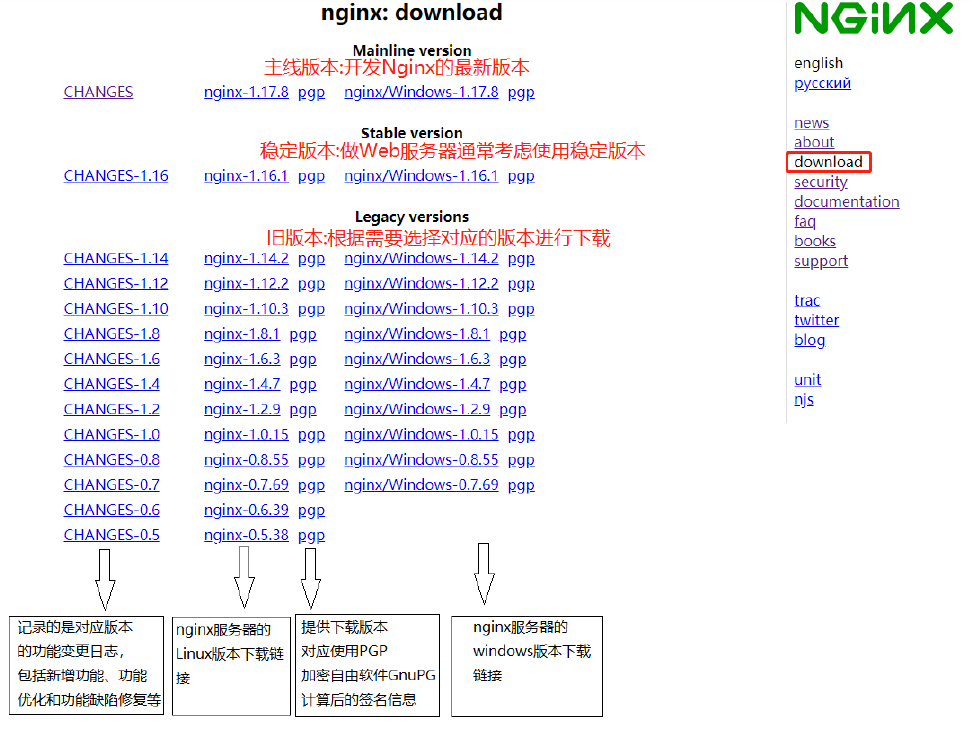Image resolution: width=972 pixels, height=736 pixels.
Task: Download nginx/Windows-1.10.3
Action: [422, 309]
